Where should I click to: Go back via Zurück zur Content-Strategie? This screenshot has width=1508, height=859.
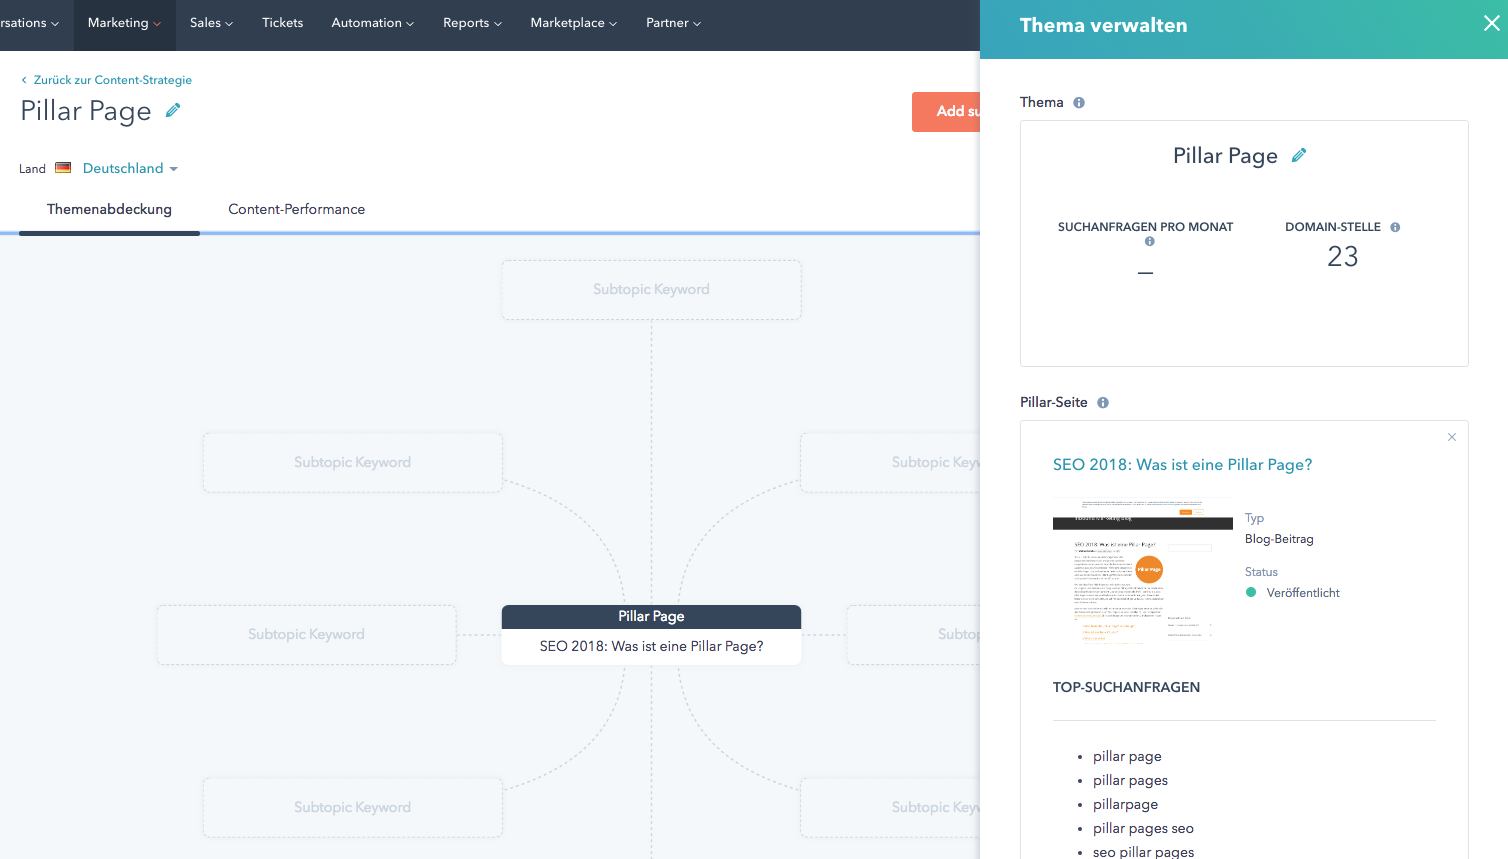pyautogui.click(x=106, y=80)
